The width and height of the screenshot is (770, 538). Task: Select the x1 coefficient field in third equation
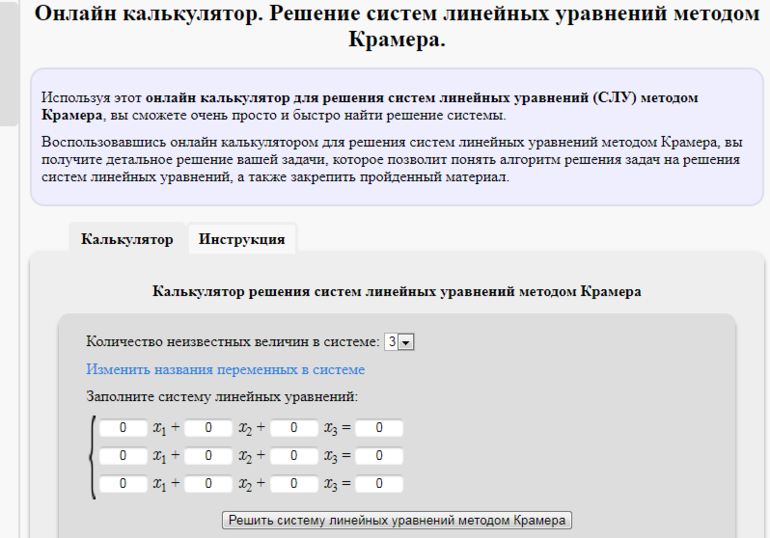pos(123,484)
